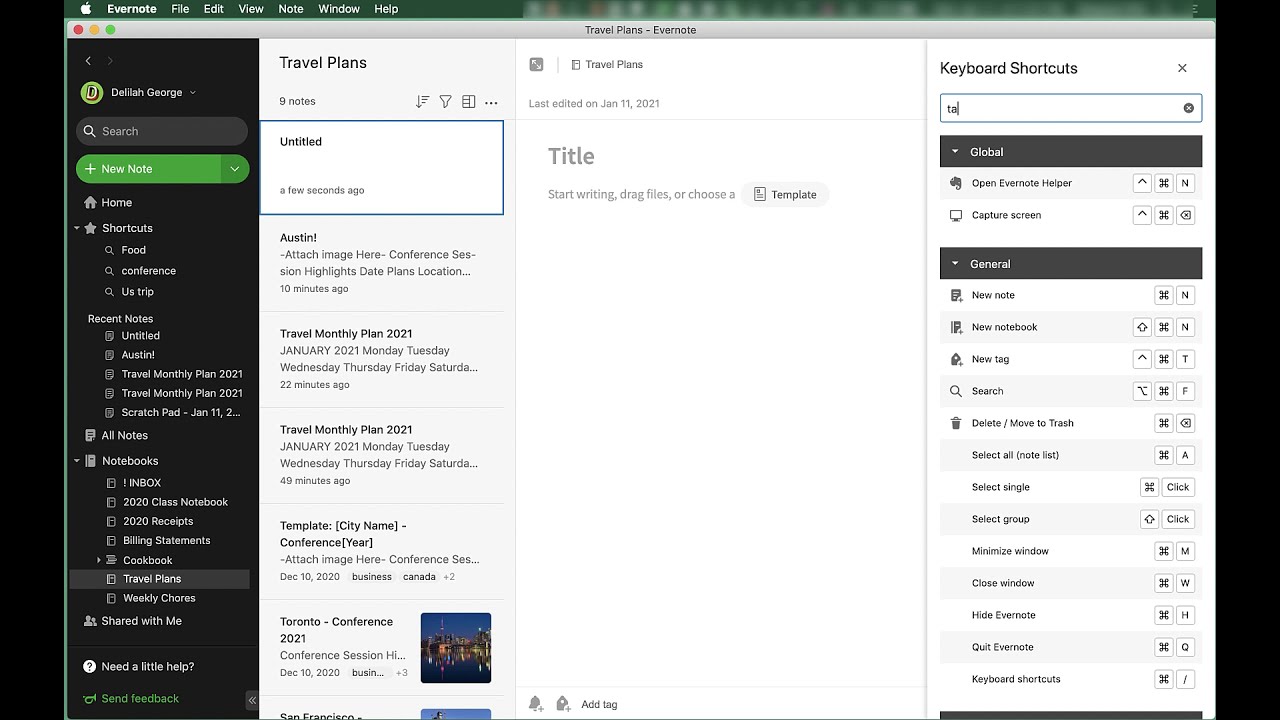The height and width of the screenshot is (720, 1280).
Task: Click the Travel Plans notebook breadcrumb
Action: pyautogui.click(x=607, y=64)
